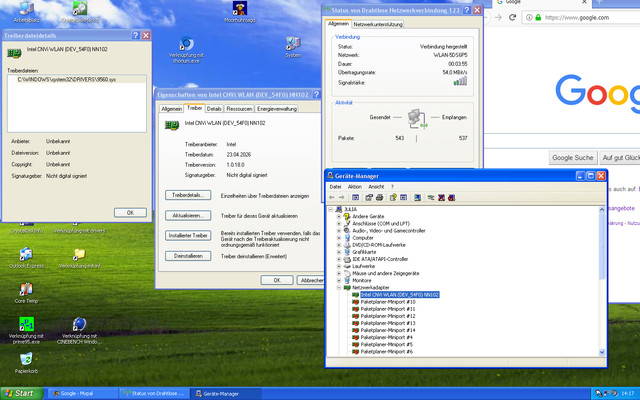
Task: Click the Windows Start button
Action: [21, 393]
